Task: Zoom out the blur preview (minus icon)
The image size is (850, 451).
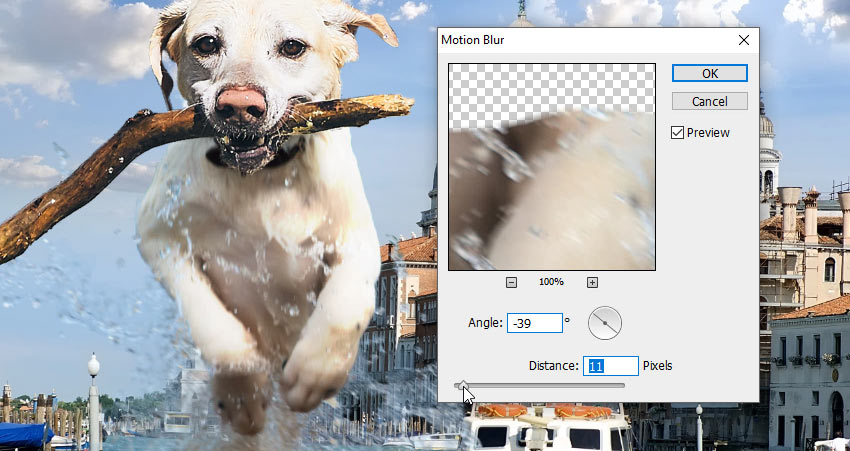Action: point(511,282)
